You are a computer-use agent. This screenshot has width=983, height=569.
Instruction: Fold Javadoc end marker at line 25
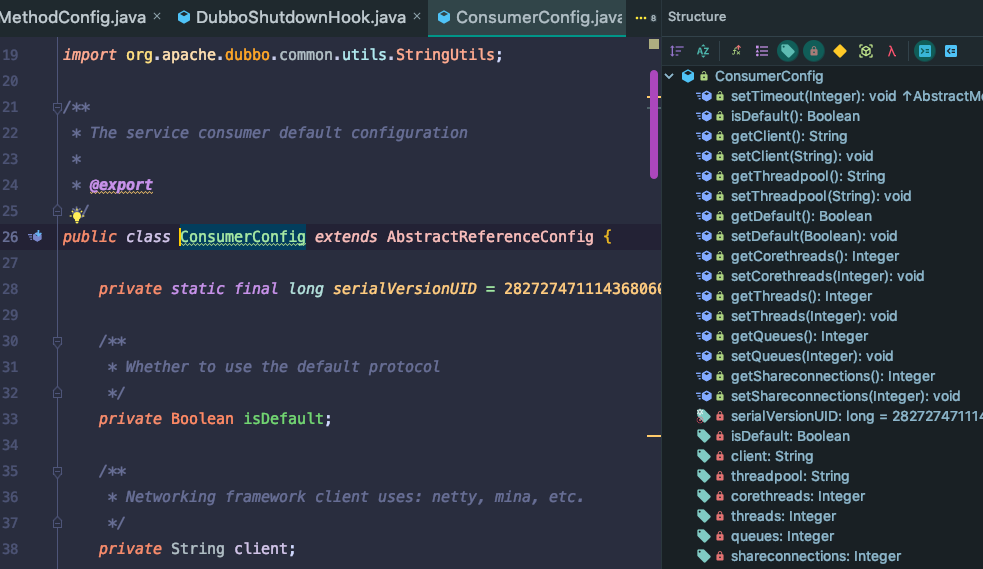click(x=57, y=211)
